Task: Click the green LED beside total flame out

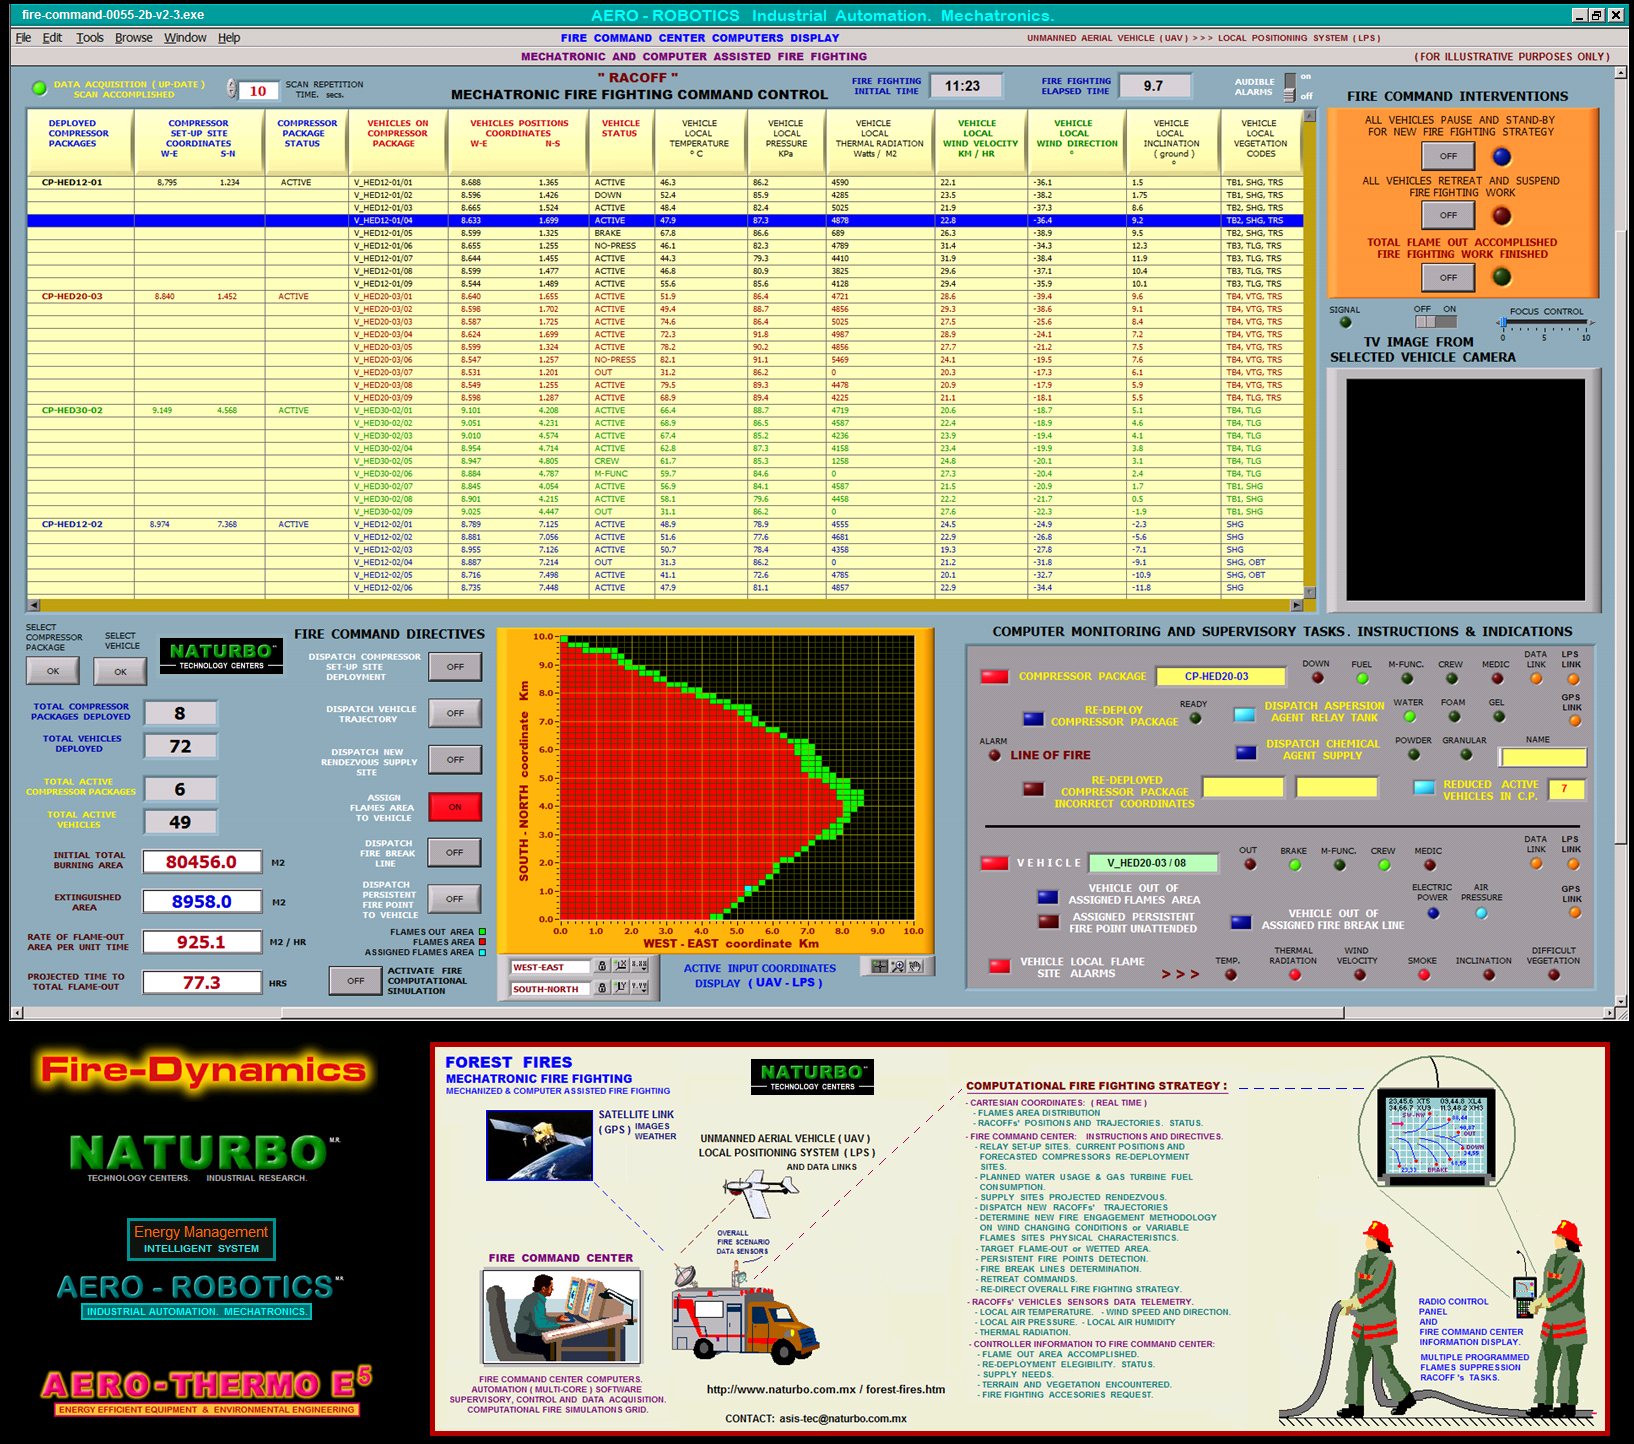Action: (1501, 277)
